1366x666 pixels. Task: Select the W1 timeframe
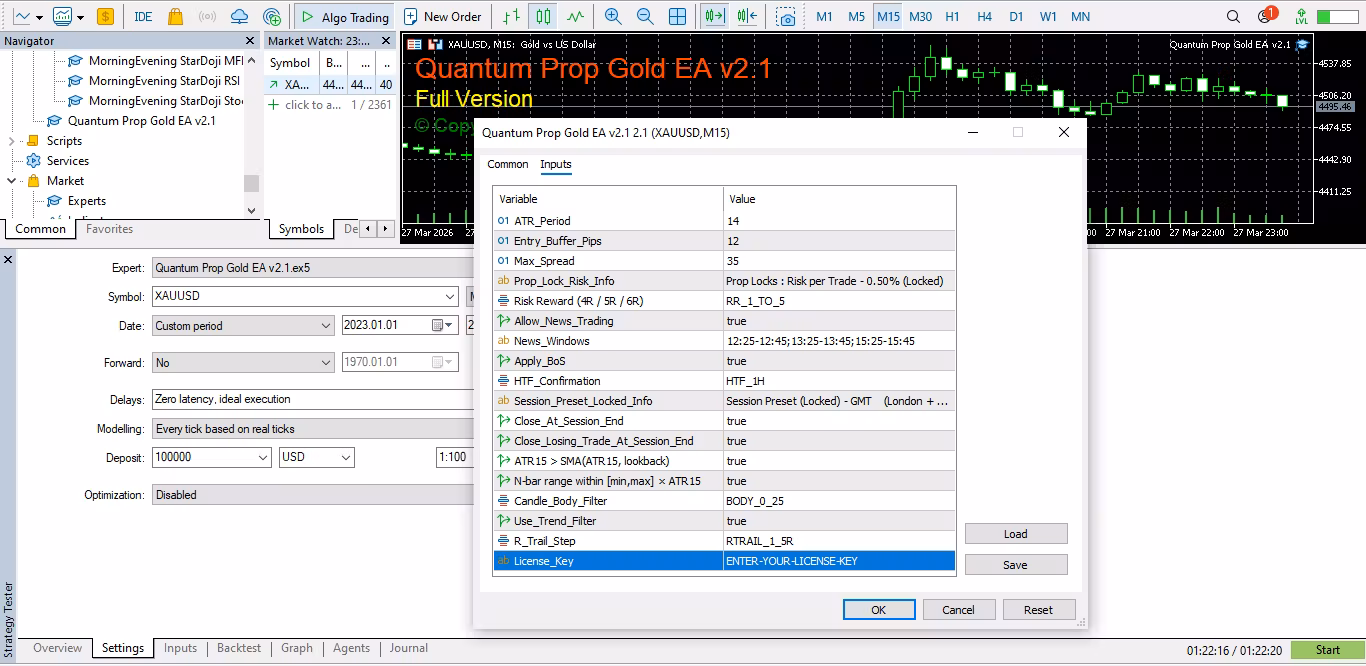(1048, 17)
